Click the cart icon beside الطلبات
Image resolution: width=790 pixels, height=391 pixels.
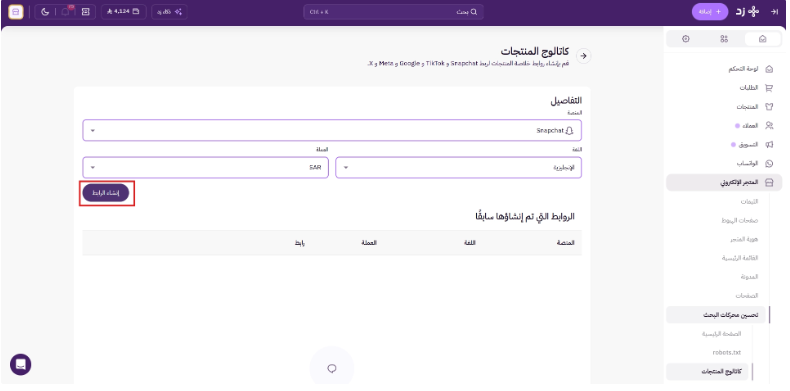[769, 88]
